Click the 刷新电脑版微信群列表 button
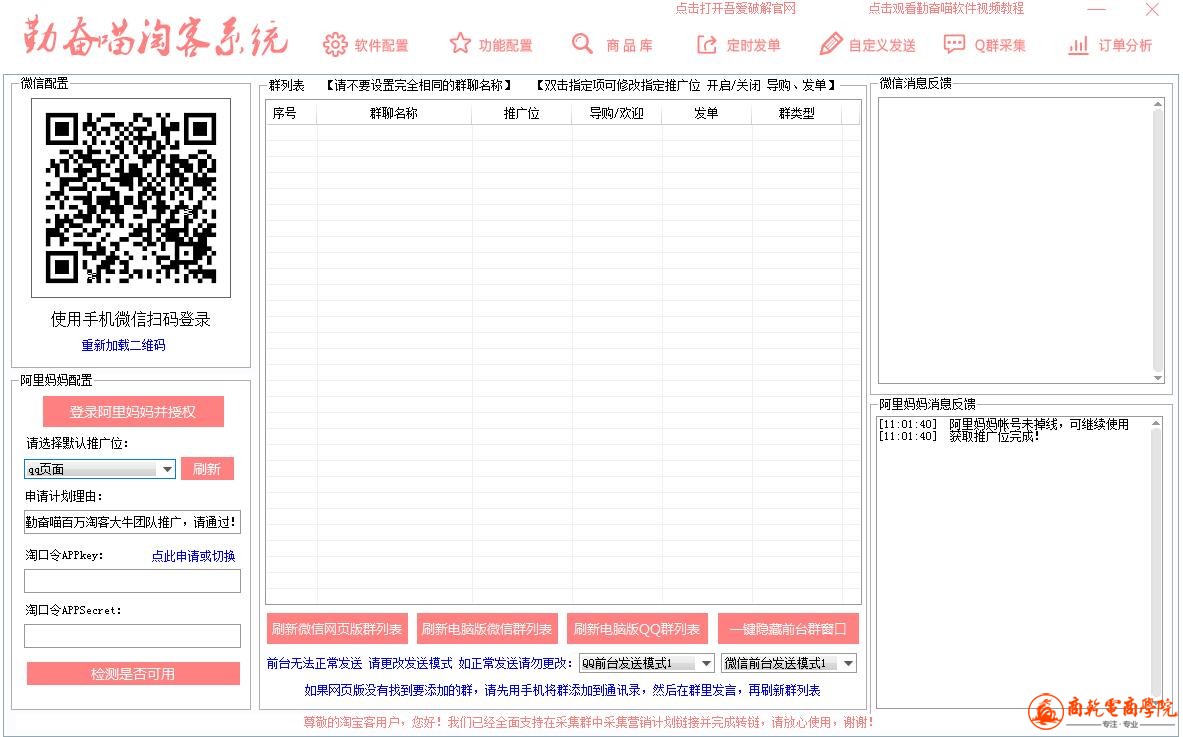 pos(487,628)
